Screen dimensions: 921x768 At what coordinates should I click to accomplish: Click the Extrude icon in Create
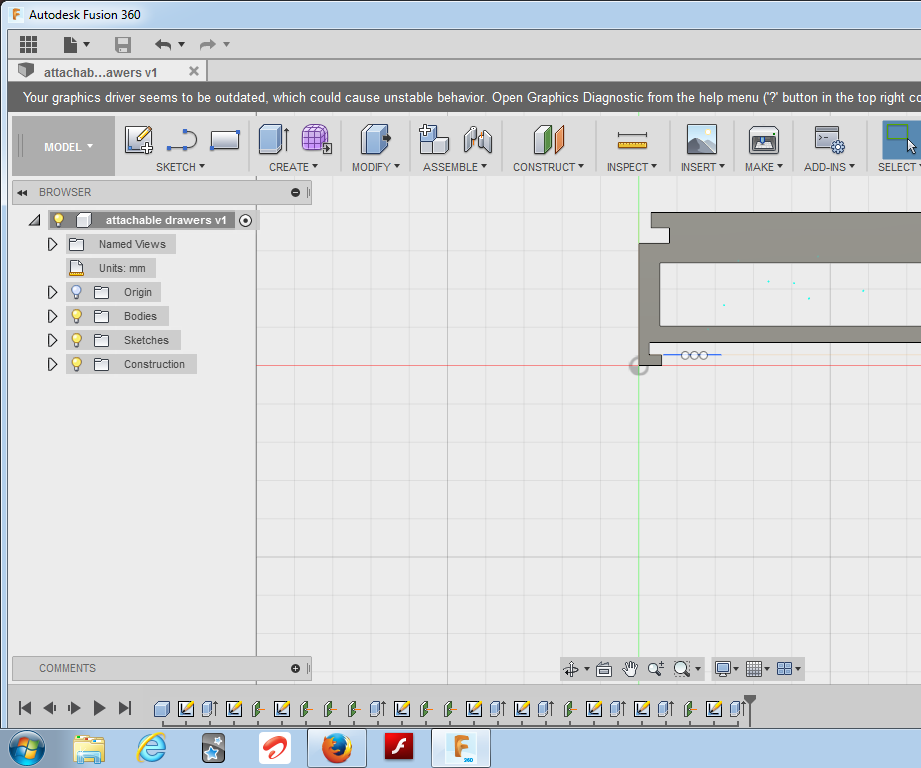pos(273,139)
